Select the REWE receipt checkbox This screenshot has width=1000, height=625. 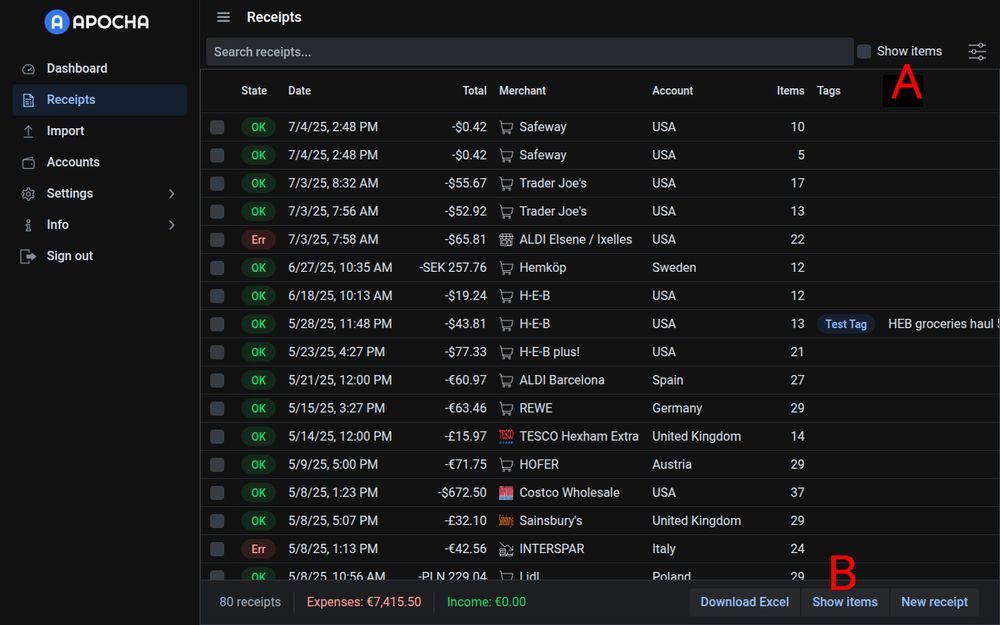coord(217,408)
